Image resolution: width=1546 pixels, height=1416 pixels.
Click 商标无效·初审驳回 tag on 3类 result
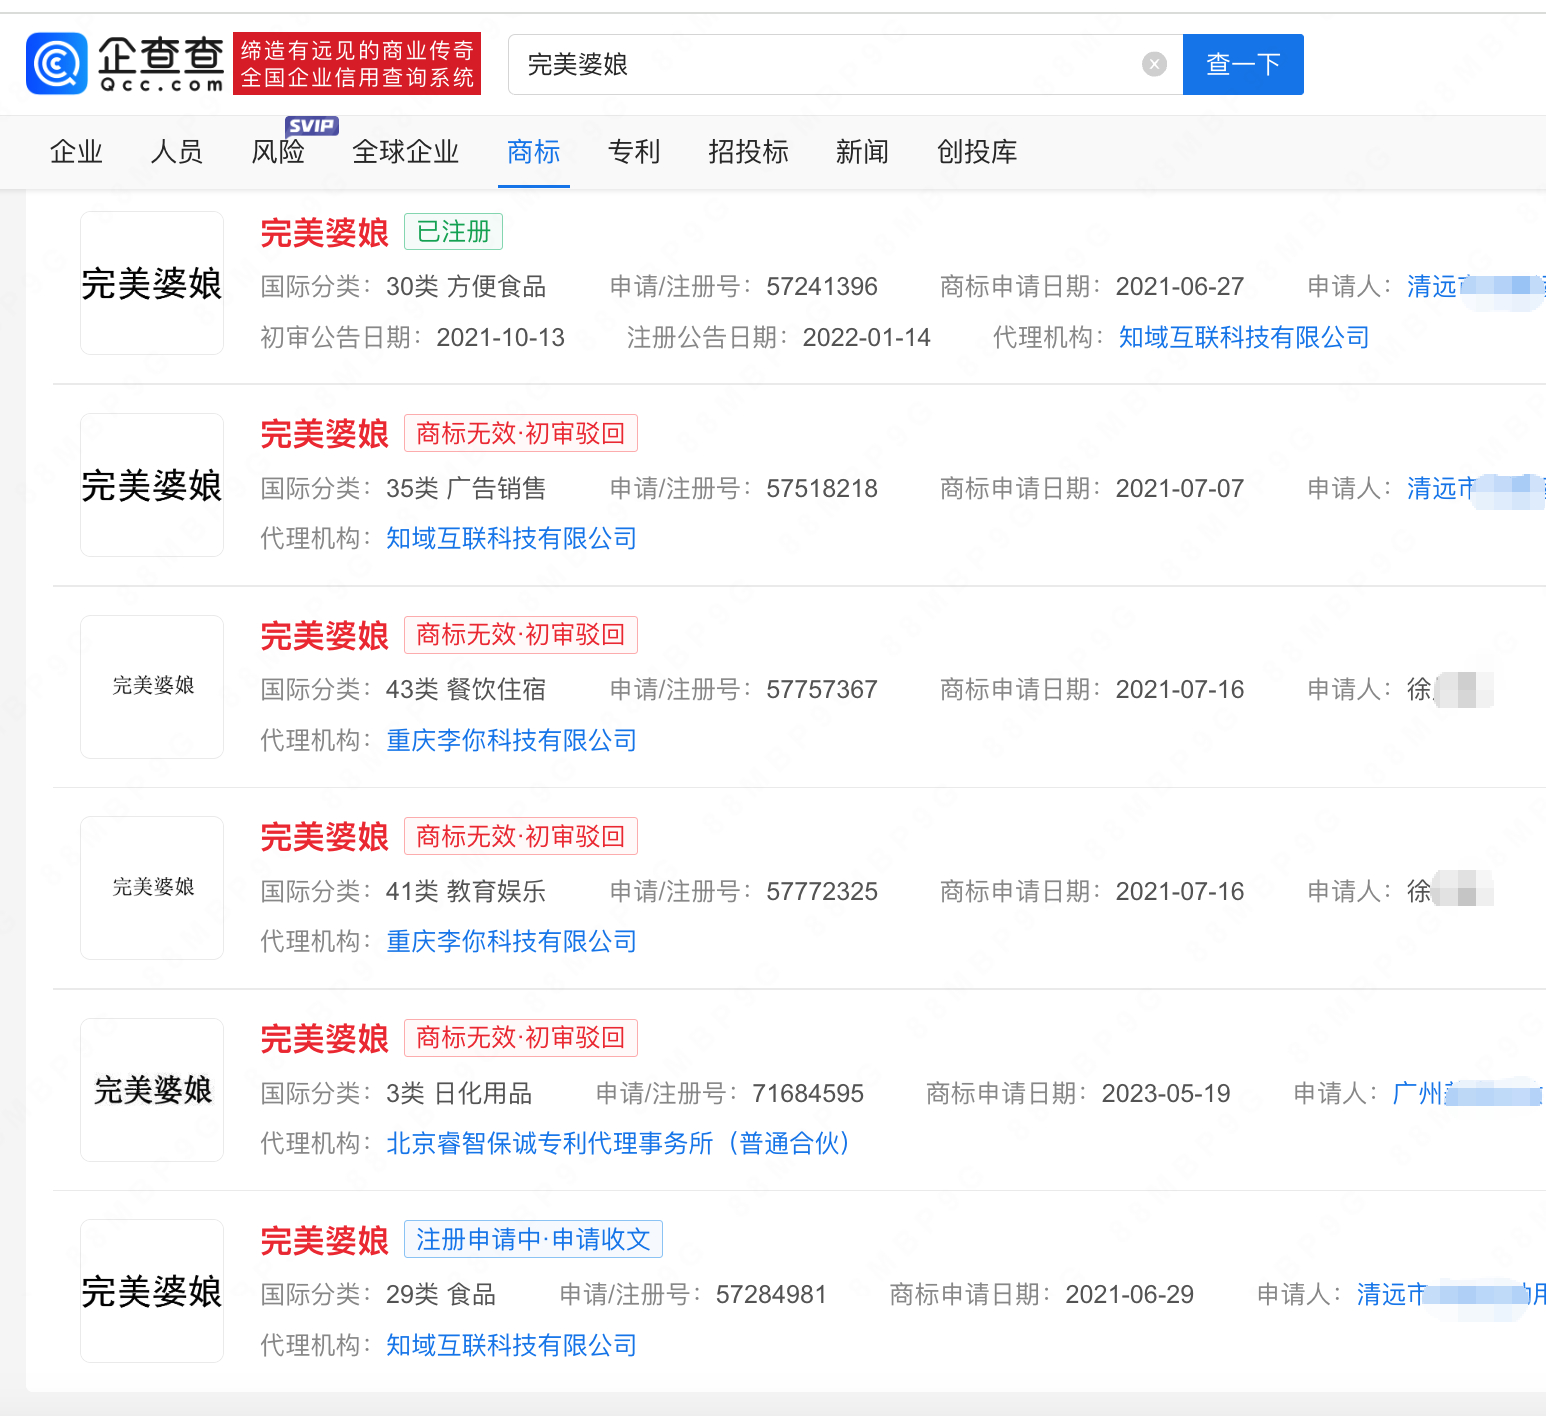(x=521, y=1038)
